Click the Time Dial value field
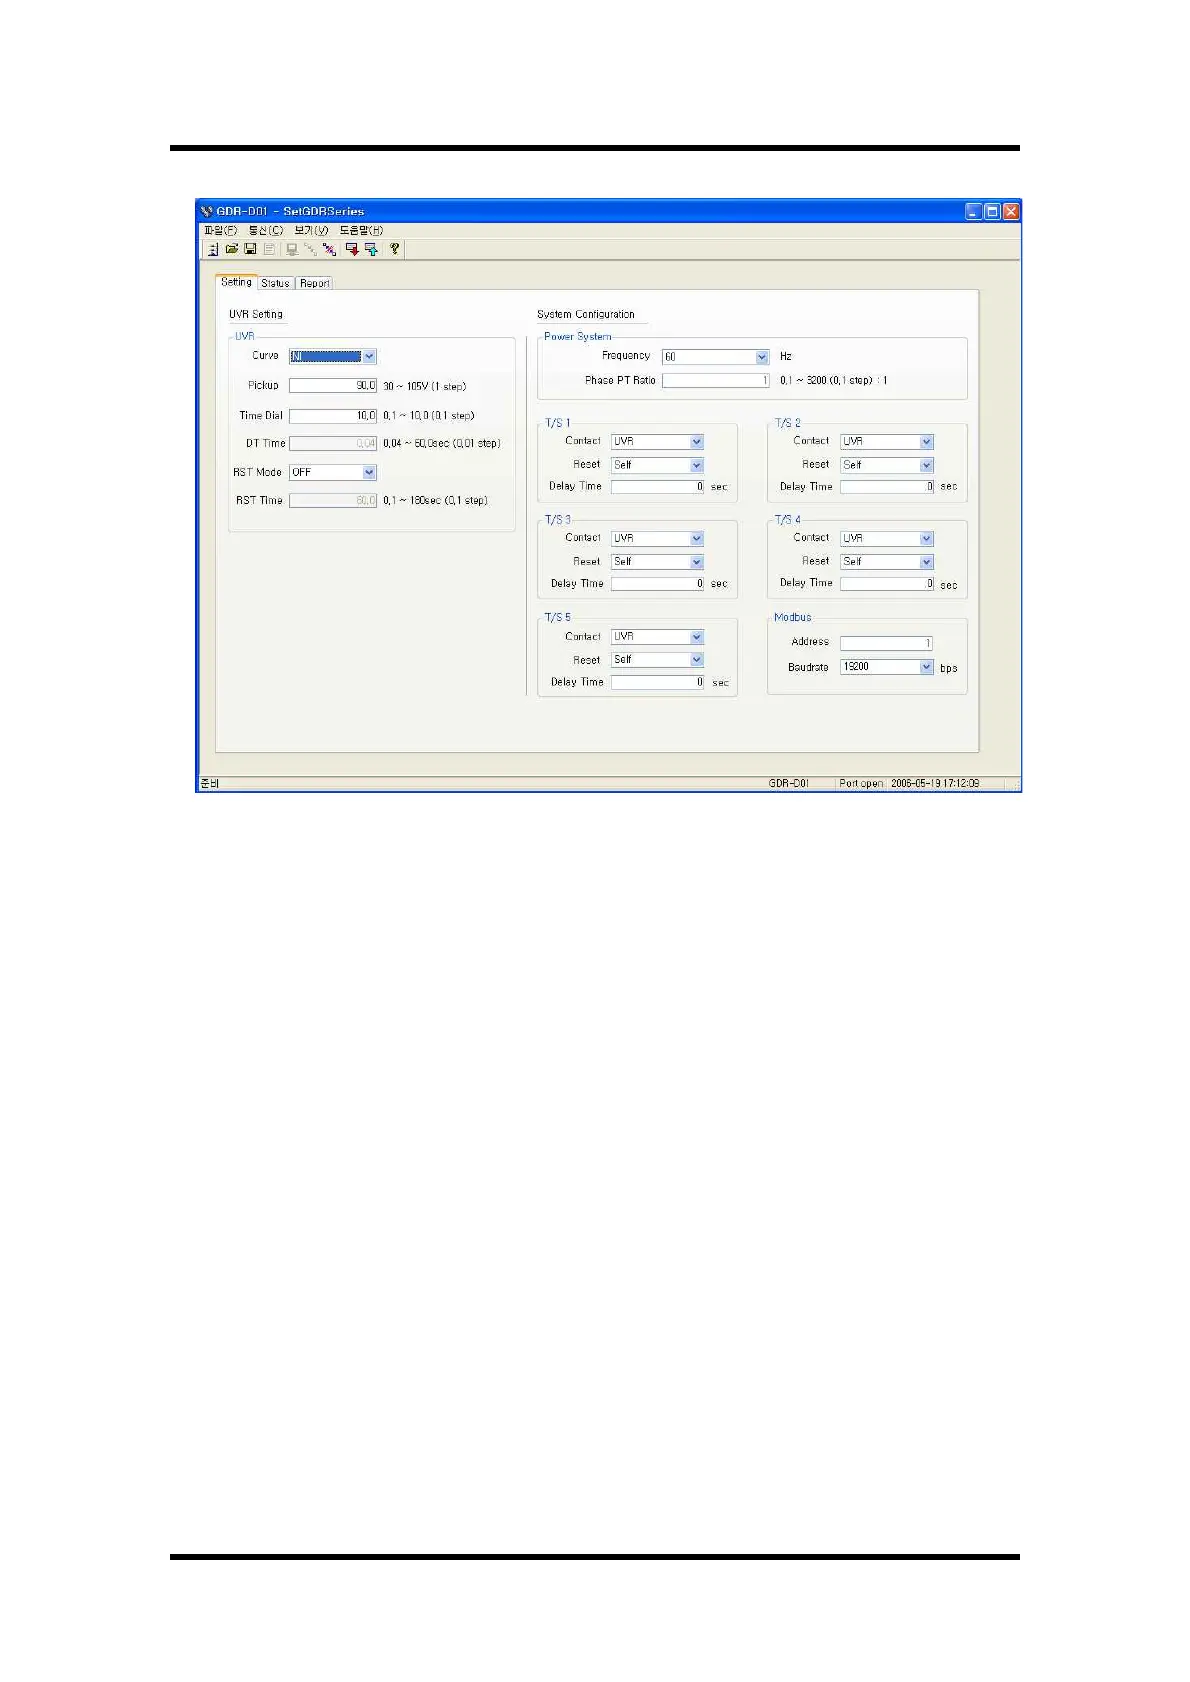Screen dimensions: 1190x1682 (333, 415)
